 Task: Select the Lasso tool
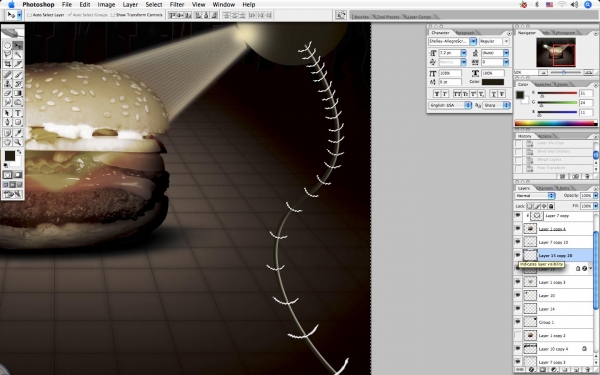[x=7, y=55]
